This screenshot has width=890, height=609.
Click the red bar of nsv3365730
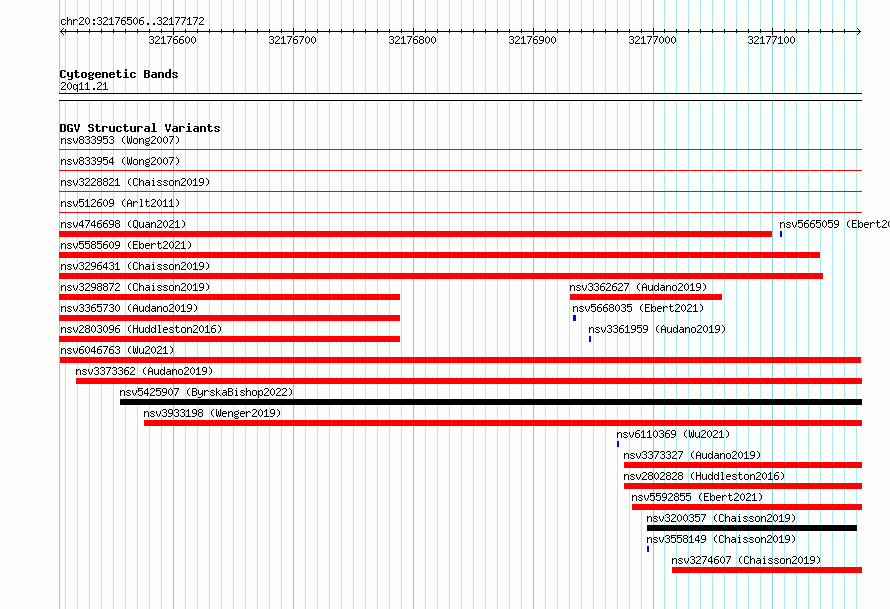coord(230,318)
